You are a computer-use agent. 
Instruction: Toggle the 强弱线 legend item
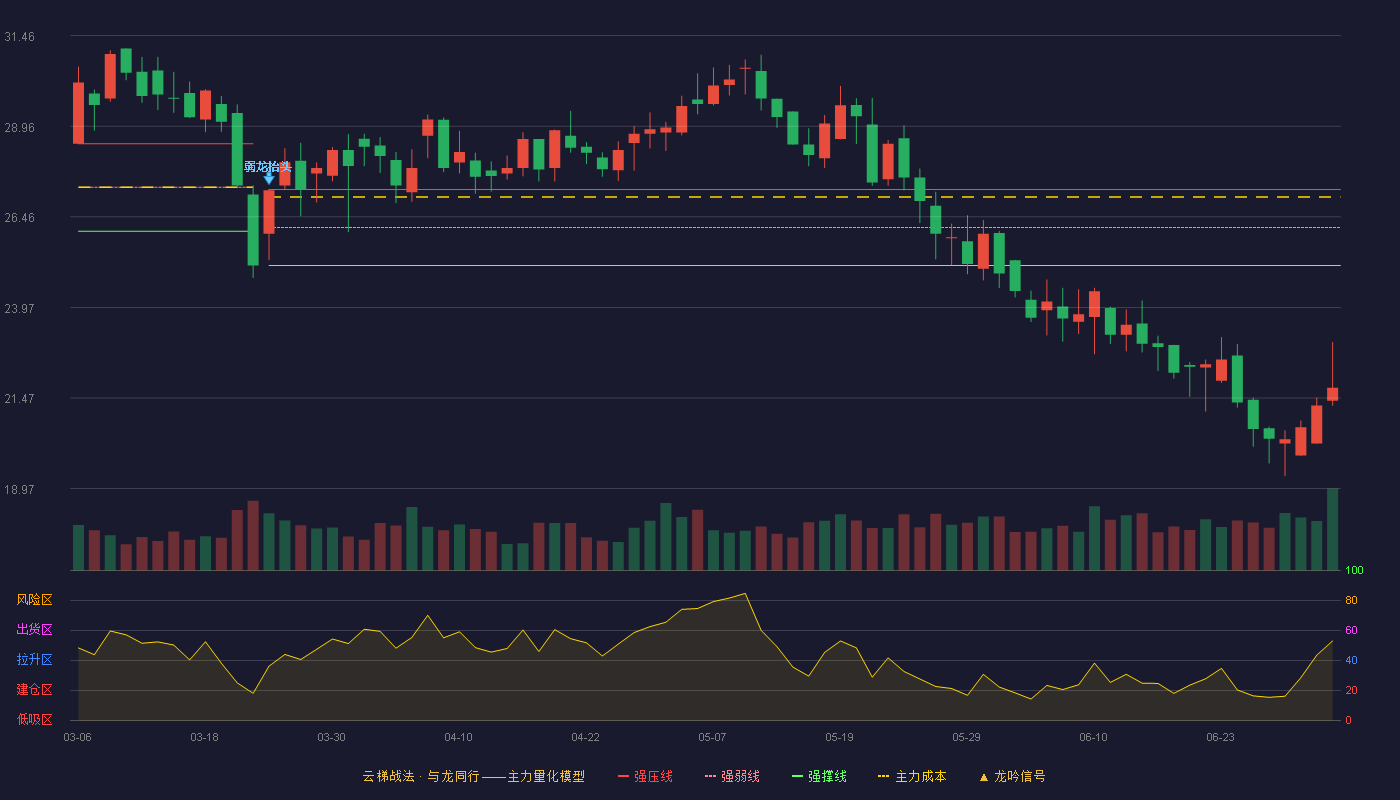(732, 776)
